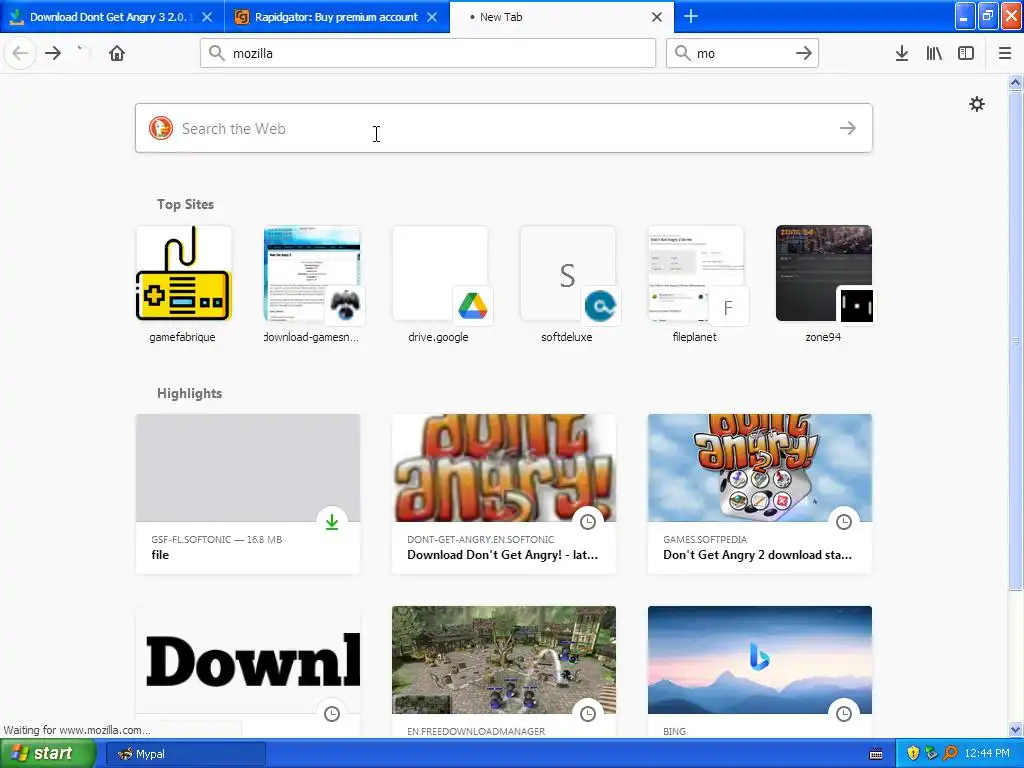Click history clock on Freedownloadmanager highlight
Viewport: 1024px width, 768px height.
(588, 714)
